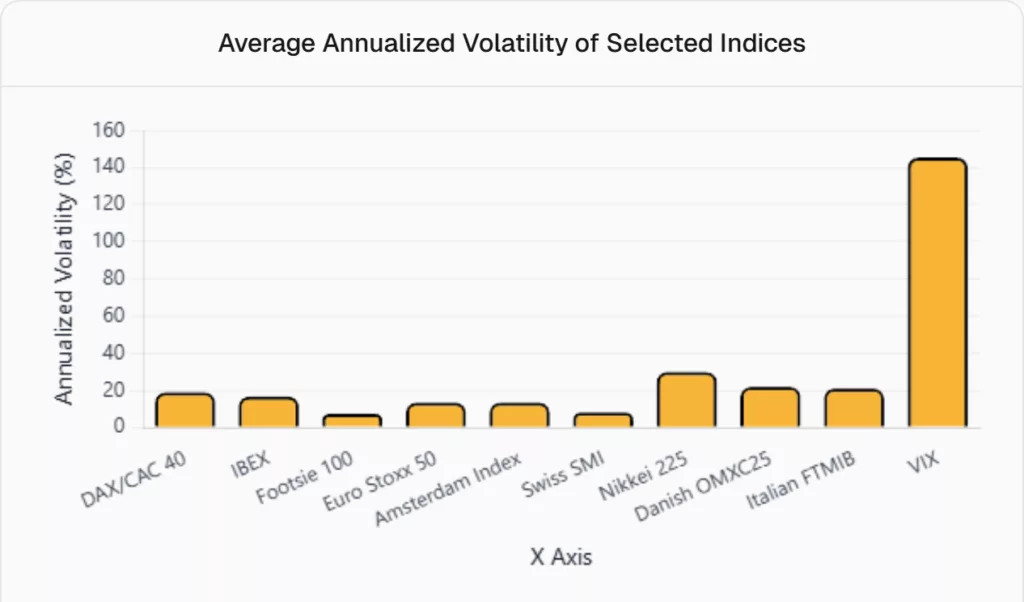Screen dimensions: 1024x602
Task: Click the 100 y-axis tick label
Action: click(x=108, y=241)
